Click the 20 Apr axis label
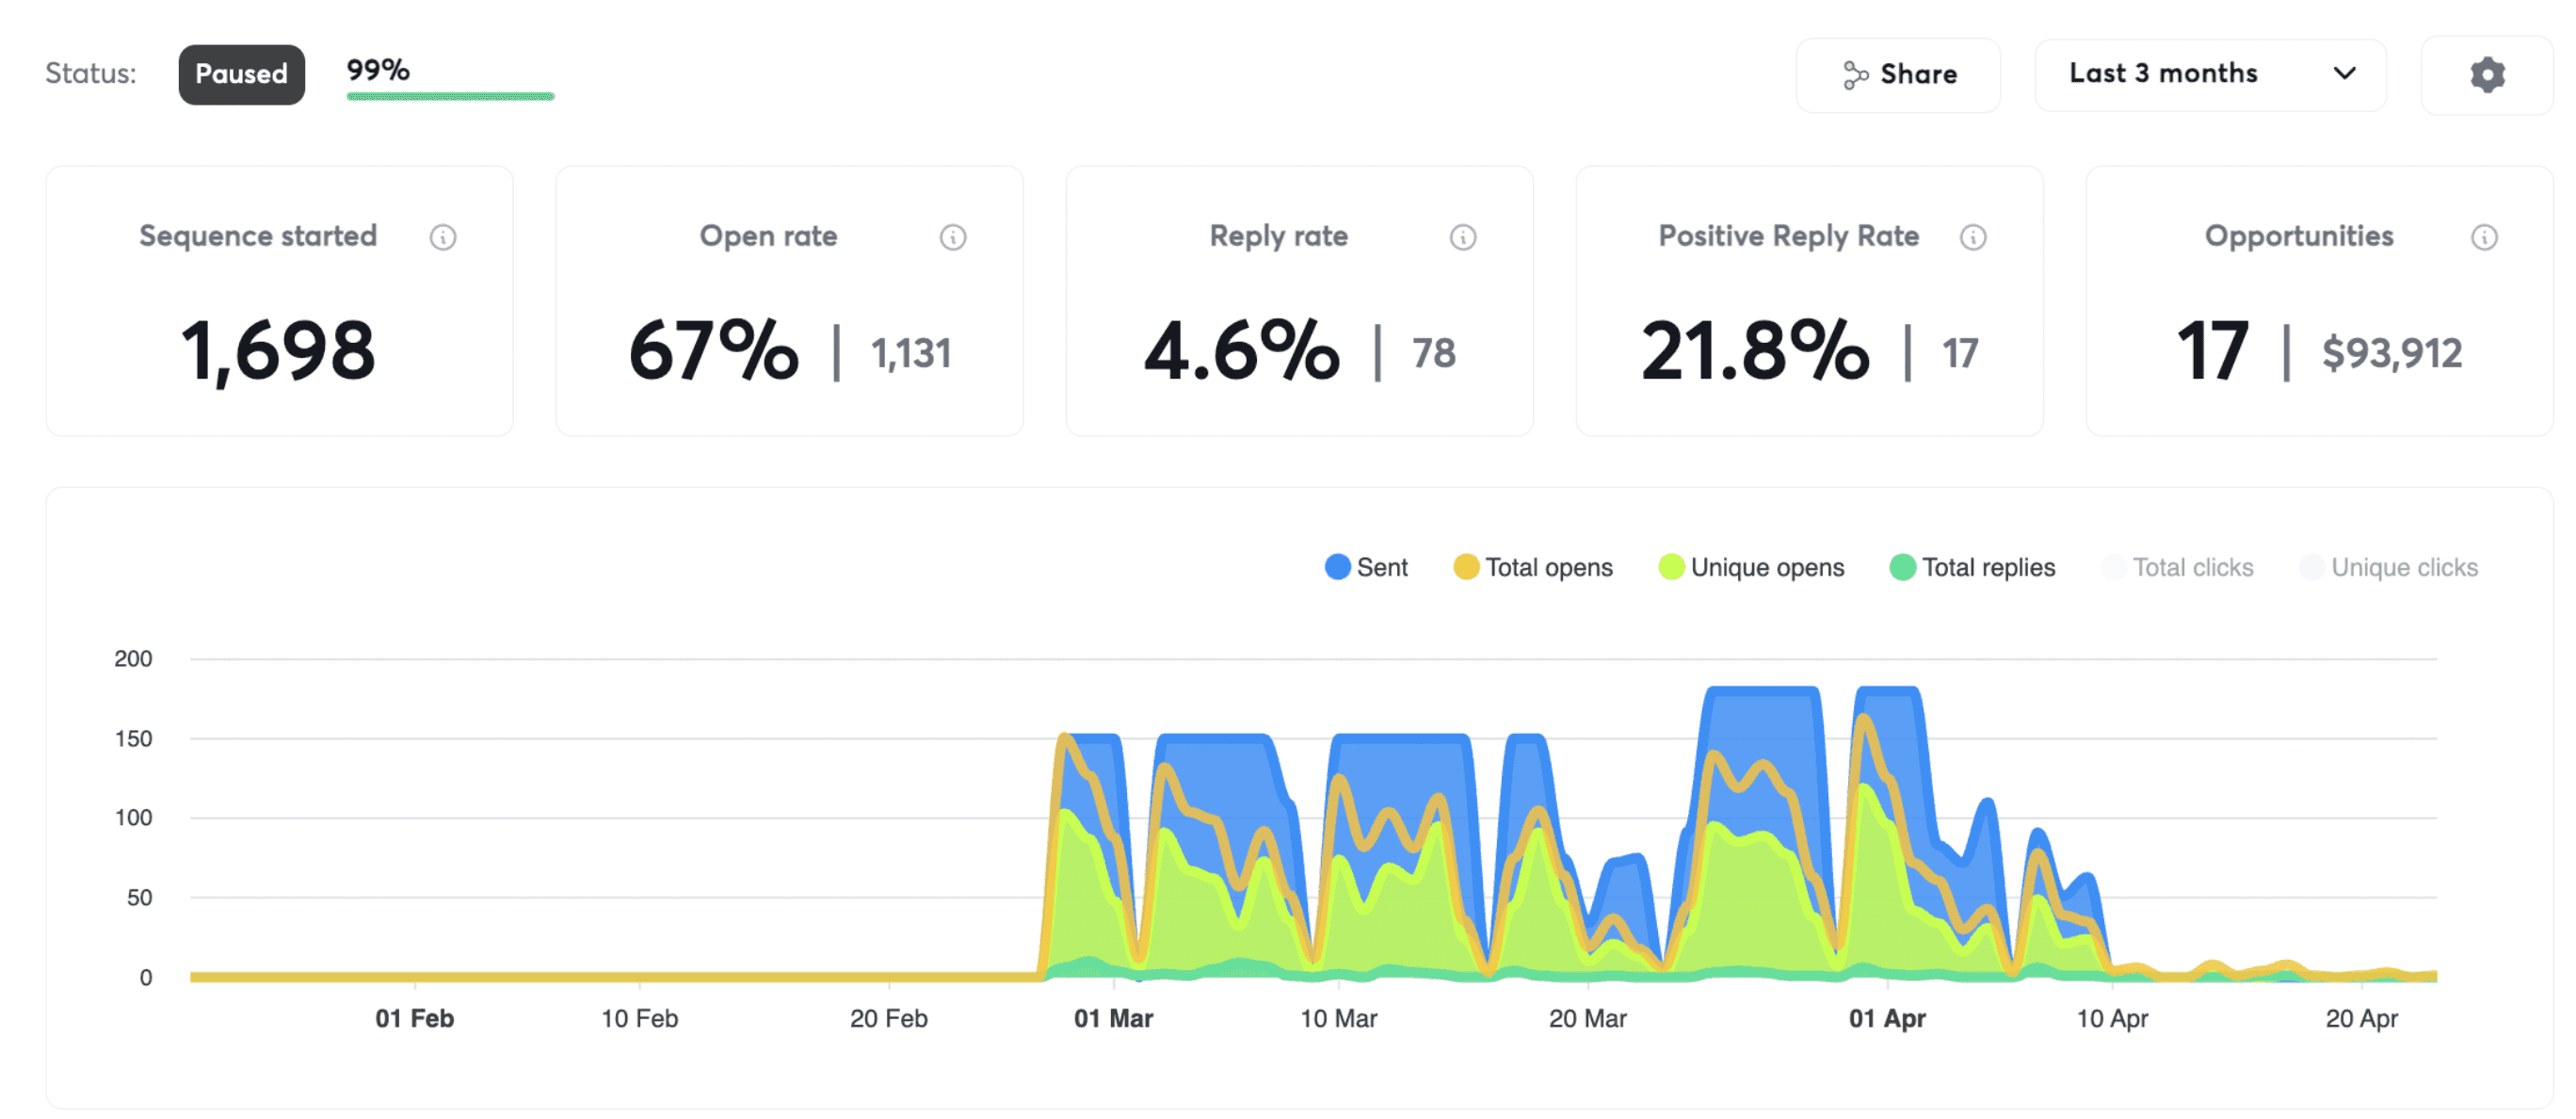Screen dimensions: 2576x1119 point(2361,1018)
